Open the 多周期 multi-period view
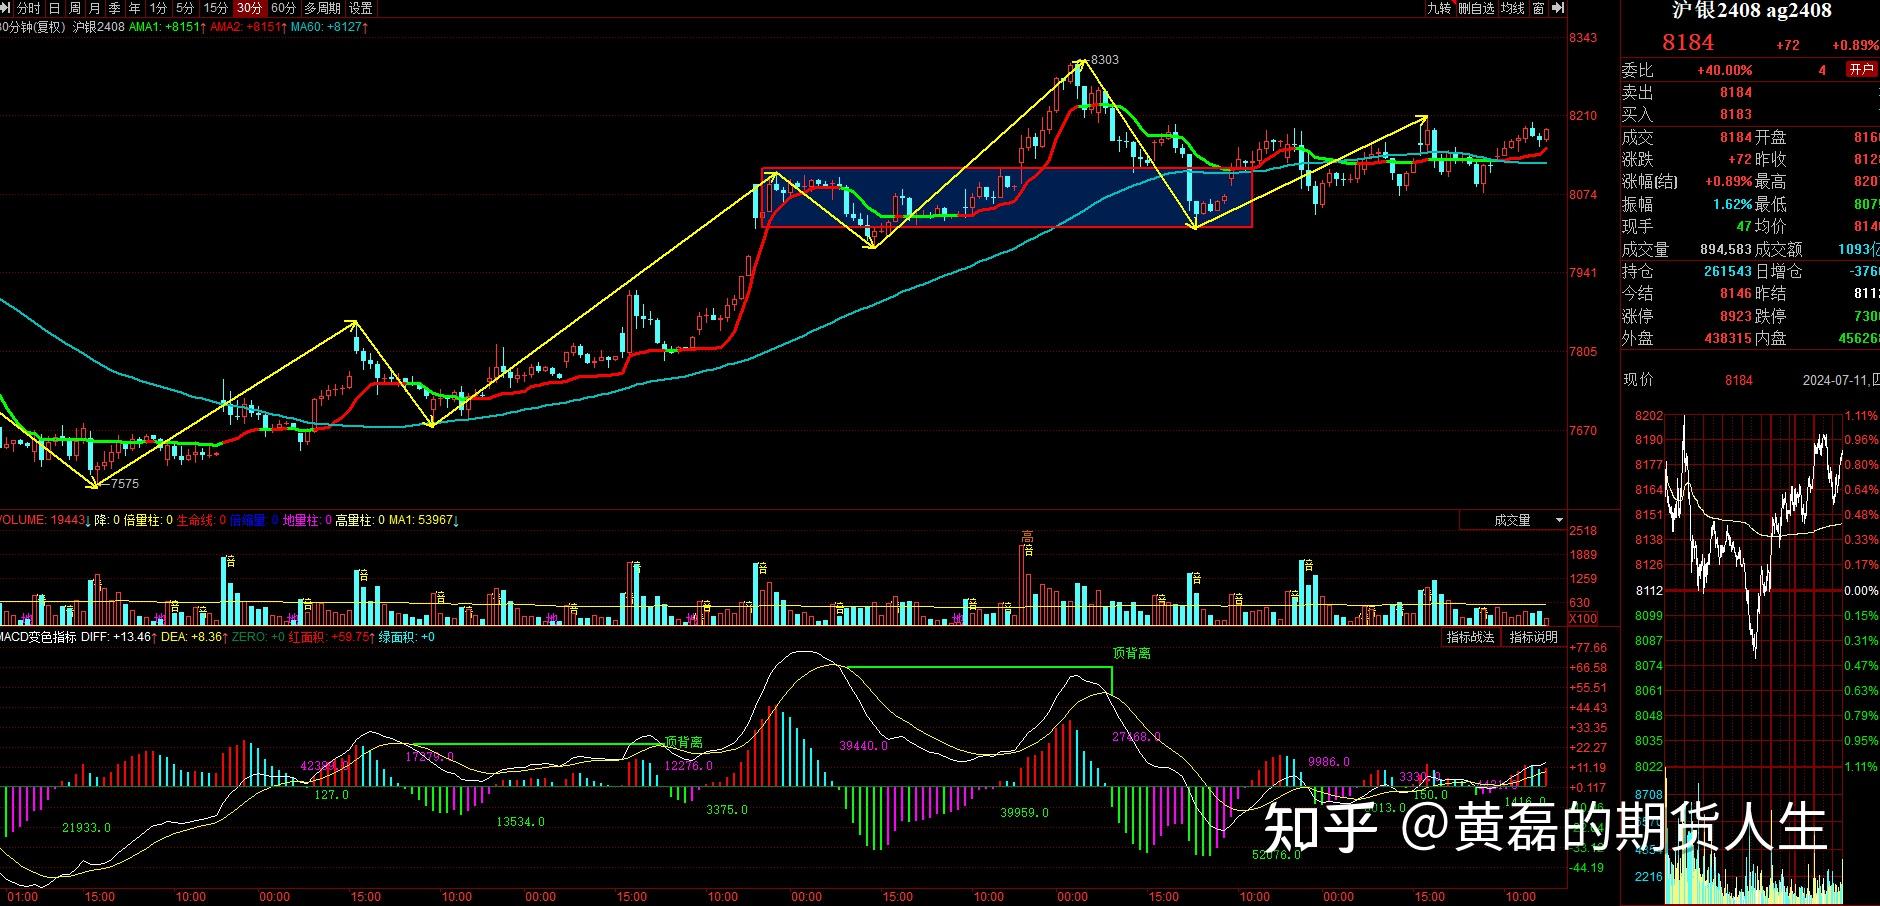 (x=323, y=8)
